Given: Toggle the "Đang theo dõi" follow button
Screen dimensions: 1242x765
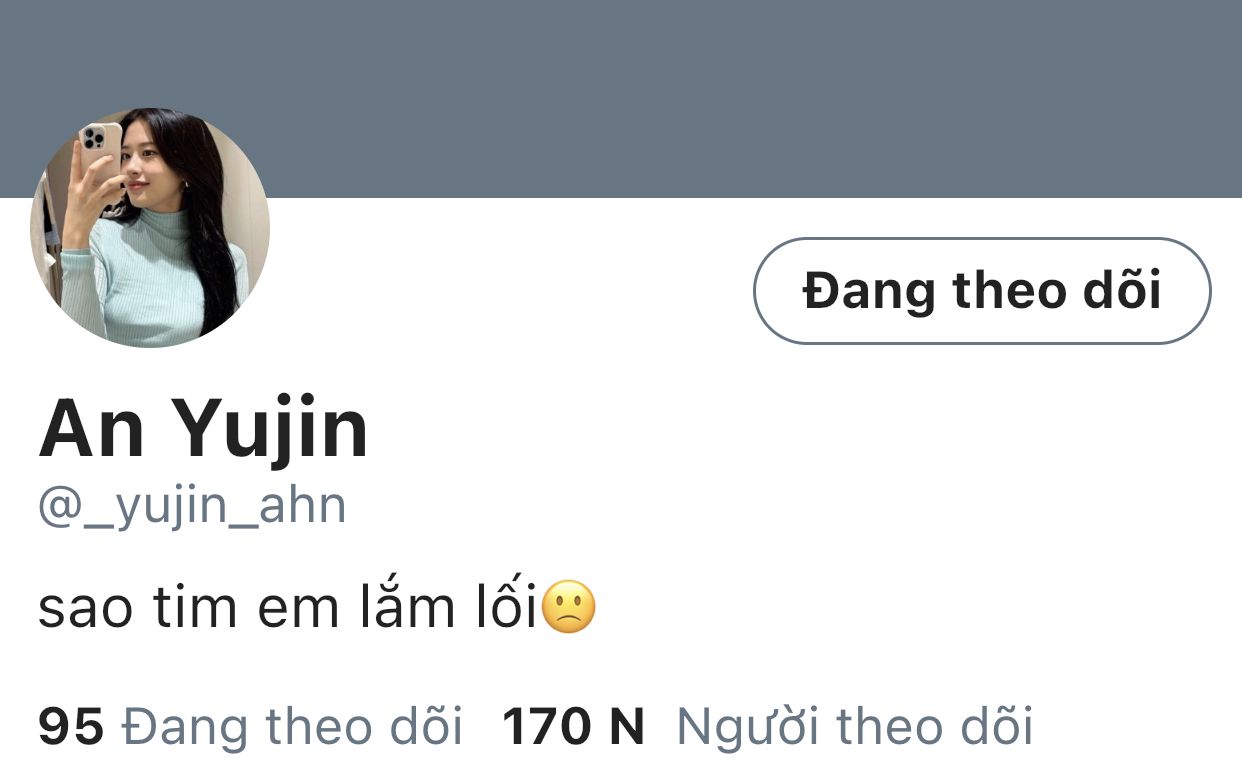Looking at the screenshot, I should [982, 291].
